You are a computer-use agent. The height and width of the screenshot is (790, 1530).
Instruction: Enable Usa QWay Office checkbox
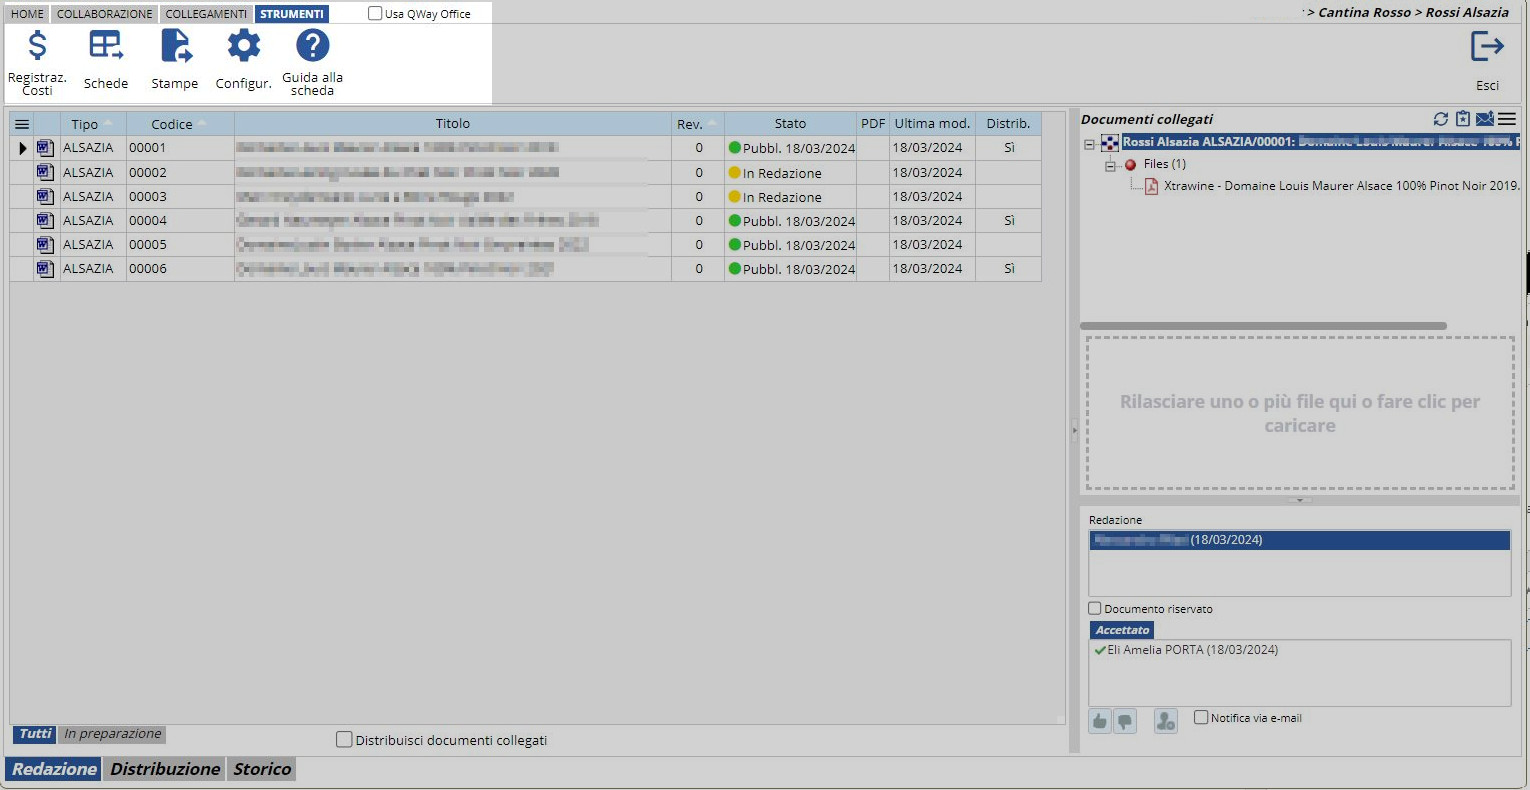pos(375,14)
